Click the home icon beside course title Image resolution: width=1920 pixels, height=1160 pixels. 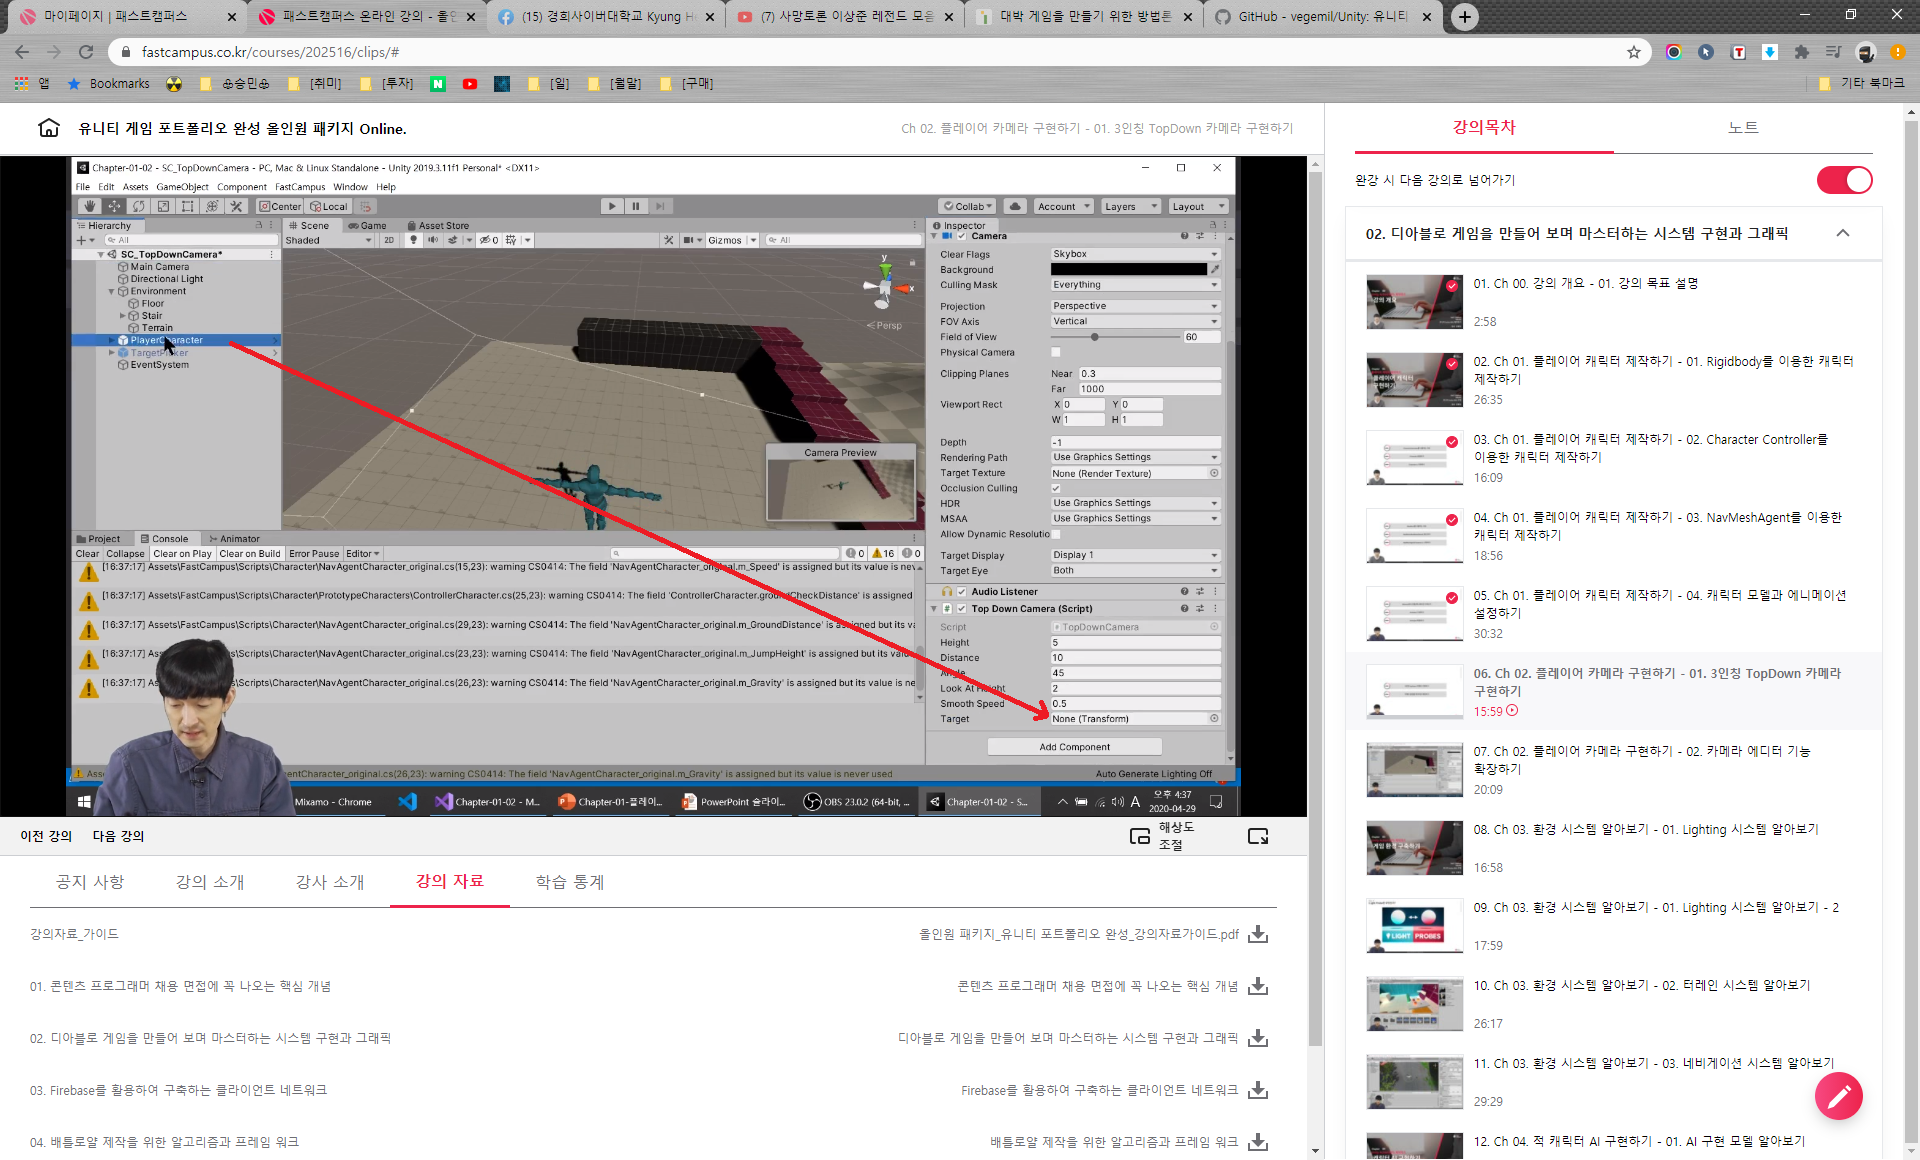point(48,128)
